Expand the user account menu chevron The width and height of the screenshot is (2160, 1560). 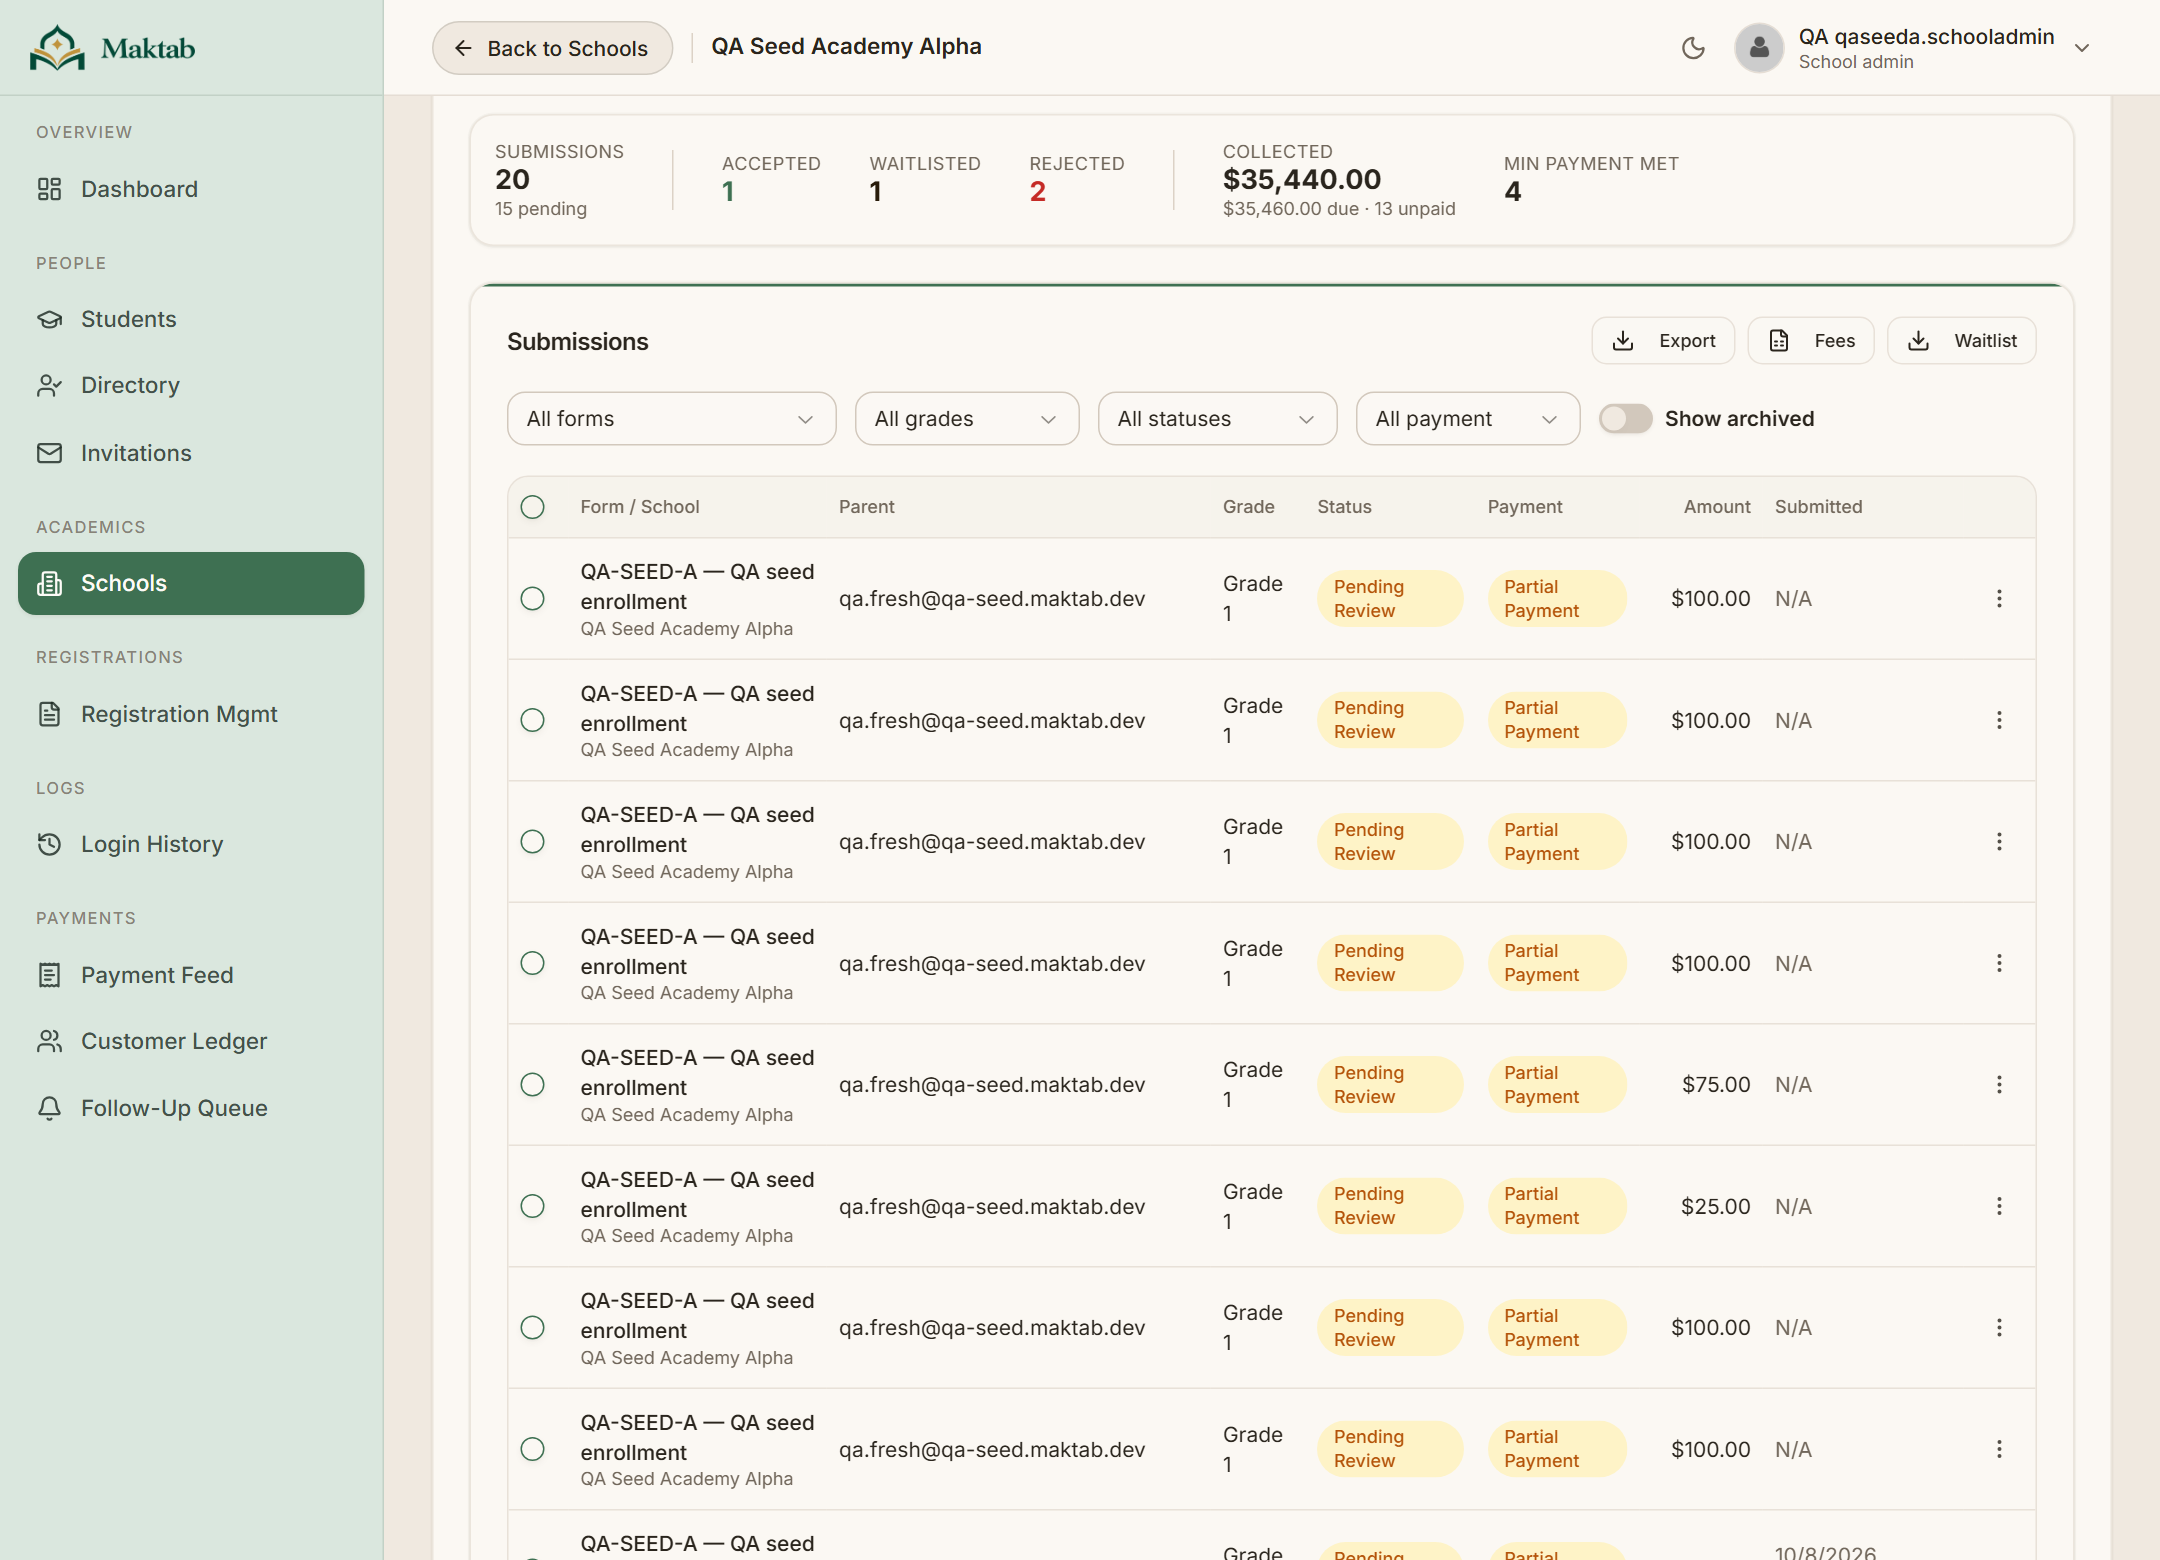2082,48
